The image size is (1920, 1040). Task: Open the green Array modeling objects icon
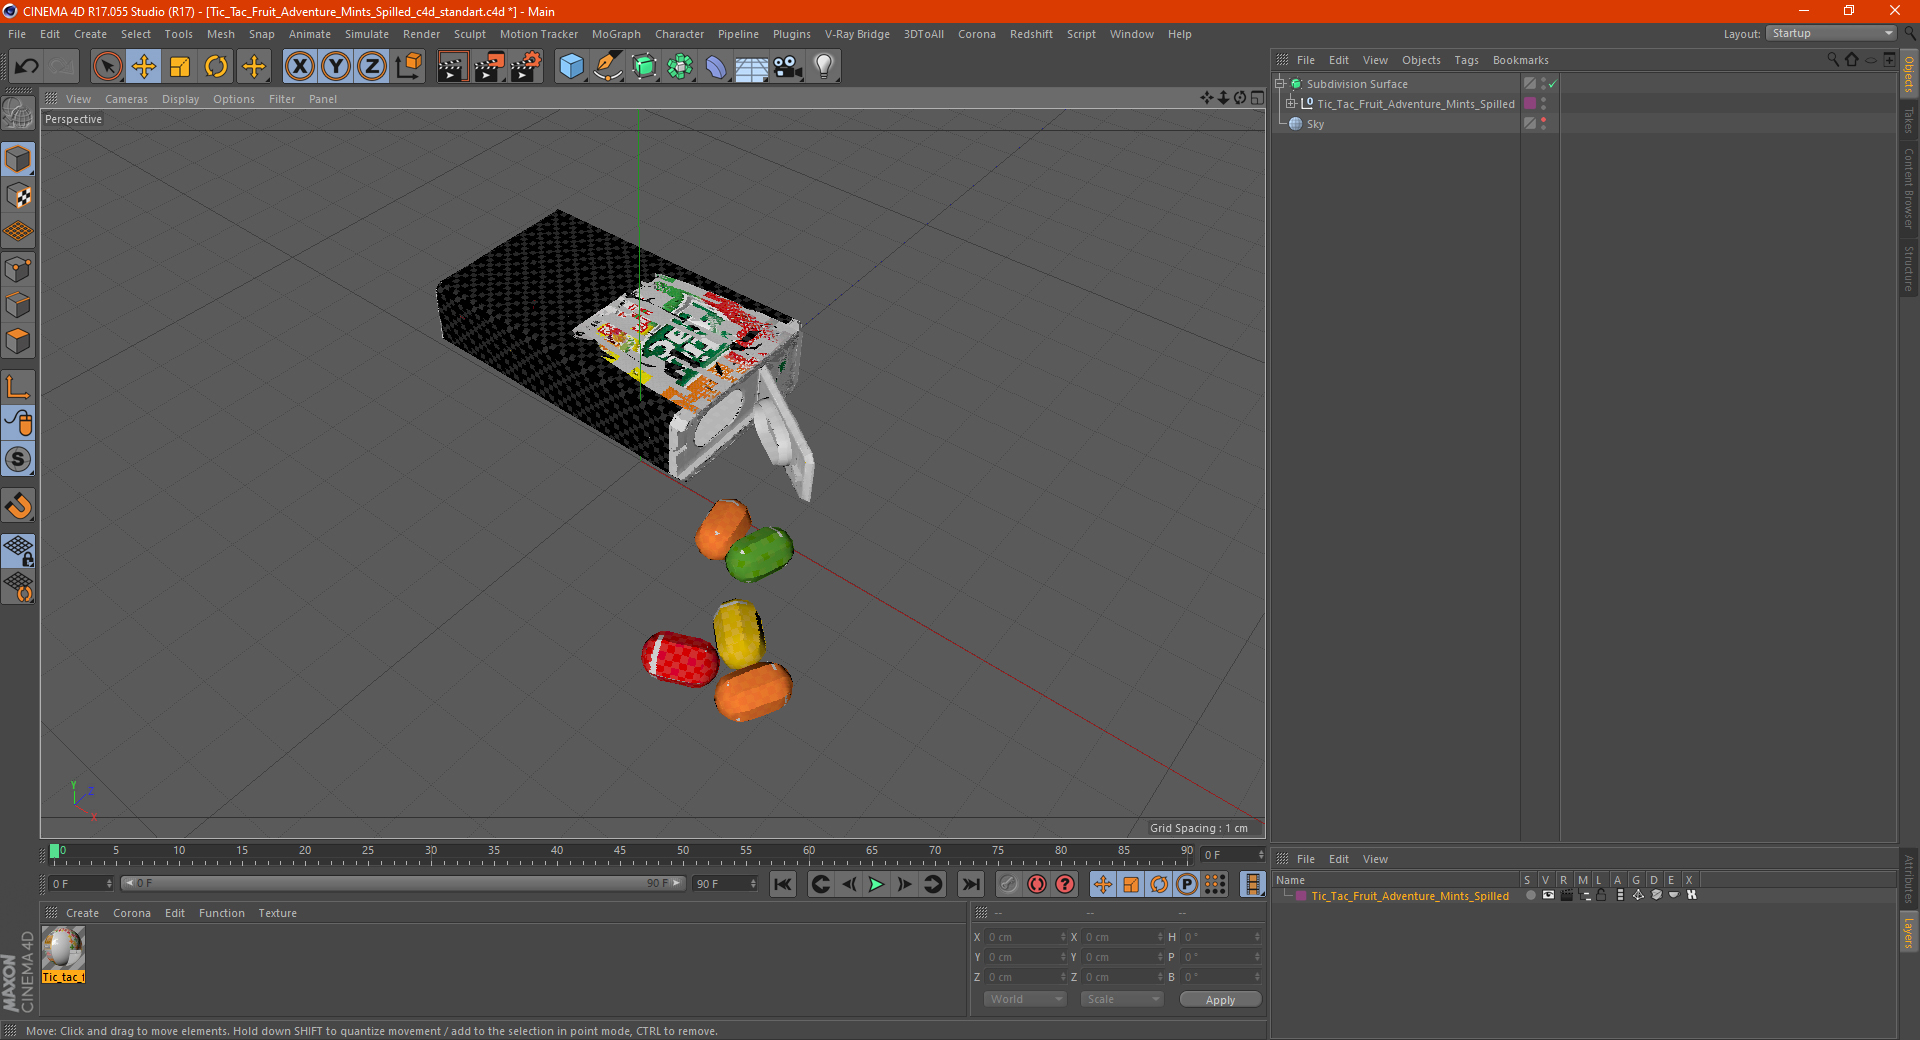[x=680, y=67]
